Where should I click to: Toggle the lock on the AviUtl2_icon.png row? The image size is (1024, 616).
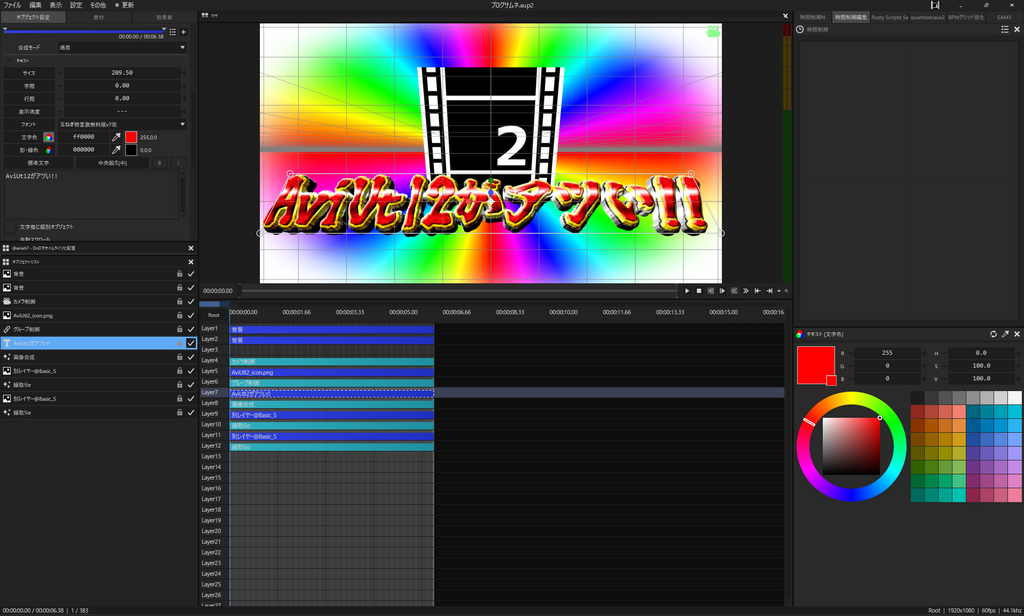coord(180,316)
